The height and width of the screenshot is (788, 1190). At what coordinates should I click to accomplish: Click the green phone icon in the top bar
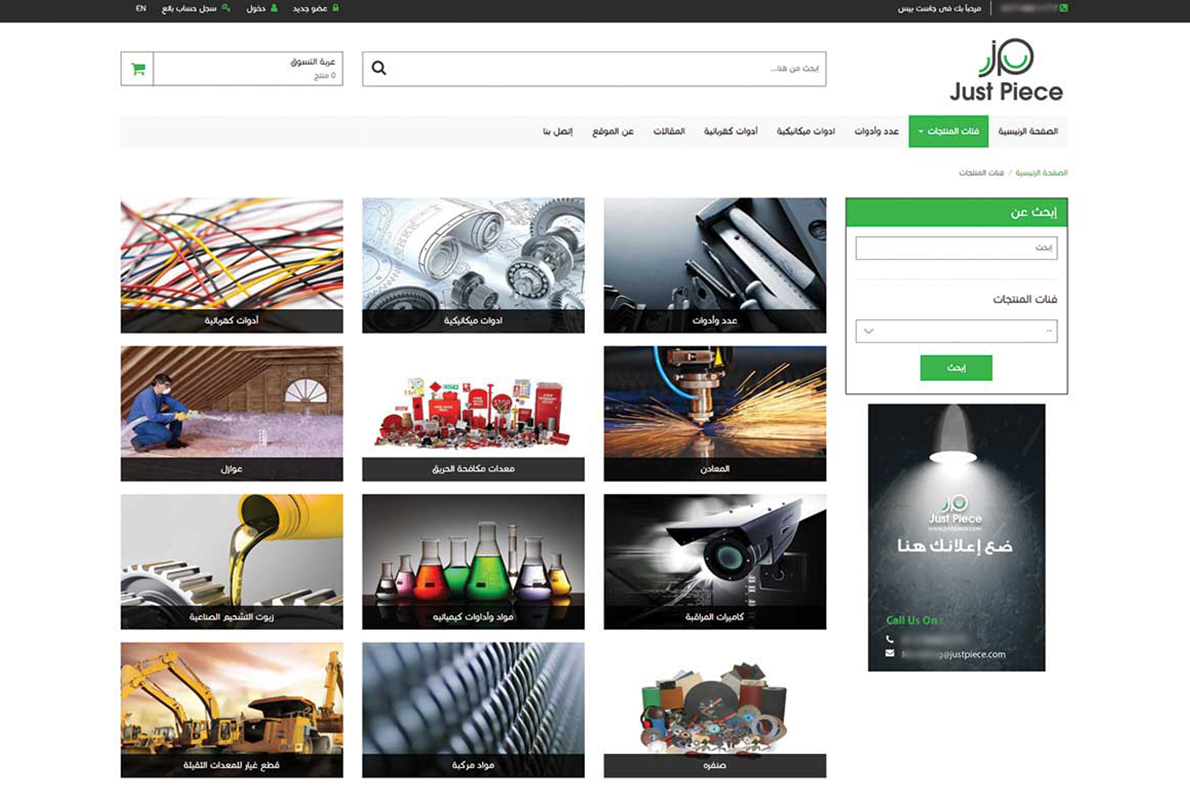pyautogui.click(x=1063, y=8)
